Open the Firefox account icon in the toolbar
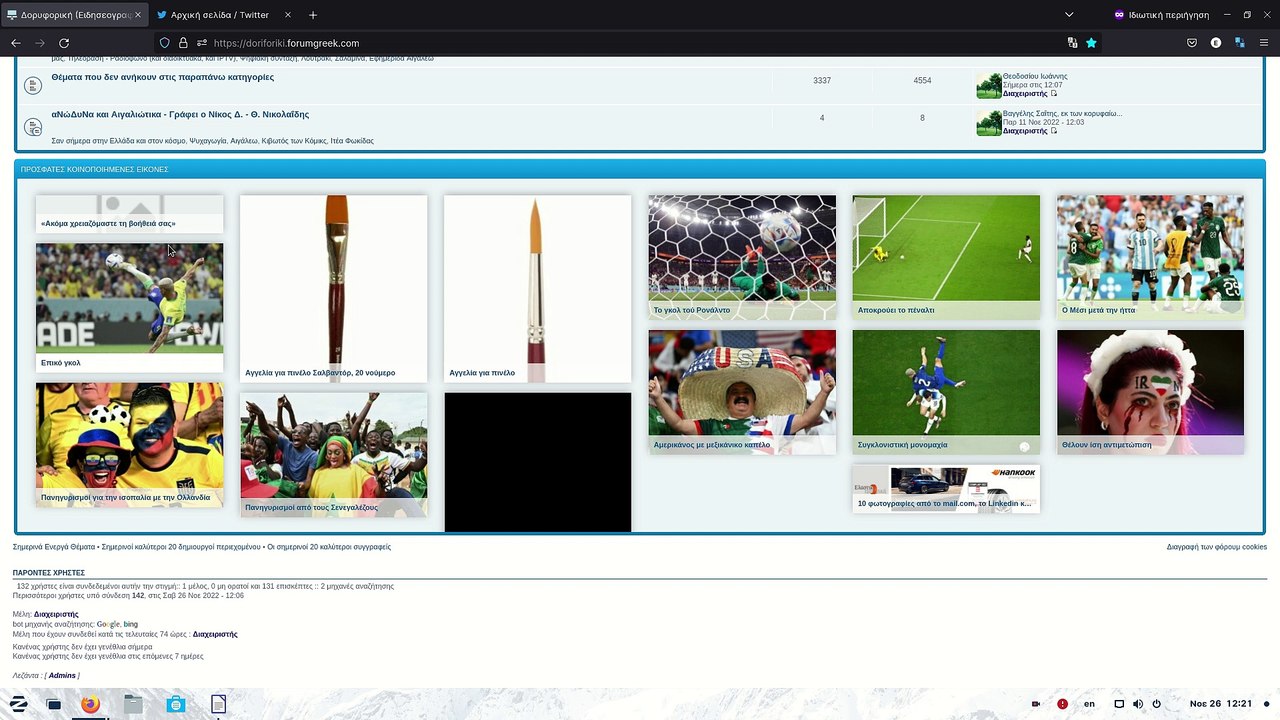Image resolution: width=1280 pixels, height=720 pixels. (x=1216, y=43)
